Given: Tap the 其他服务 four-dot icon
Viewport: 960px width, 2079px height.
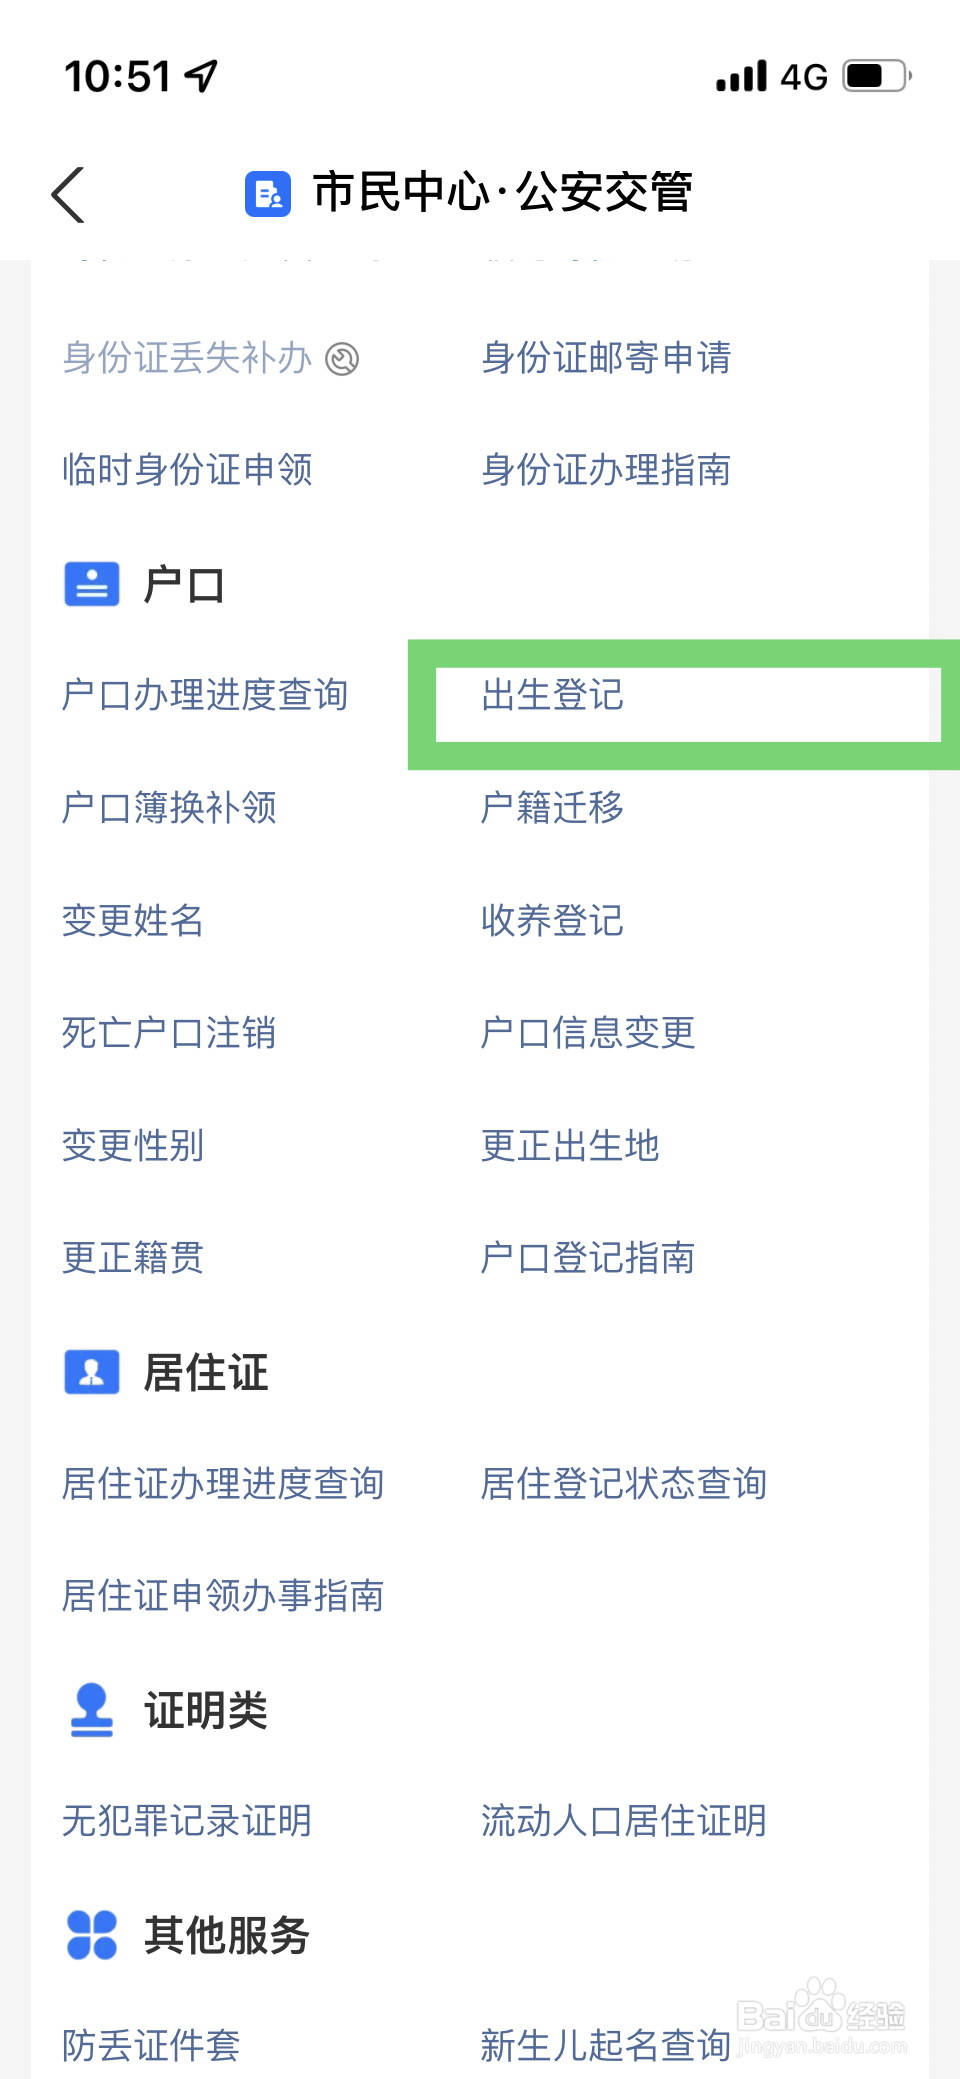Looking at the screenshot, I should [92, 1934].
